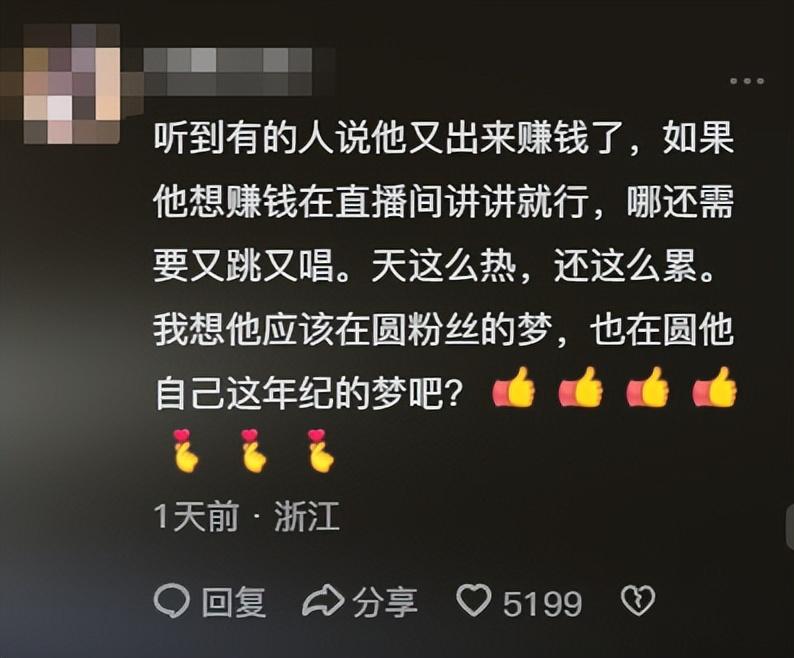Click the reply speech bubble icon
794x658 pixels.
[x=172, y=601]
